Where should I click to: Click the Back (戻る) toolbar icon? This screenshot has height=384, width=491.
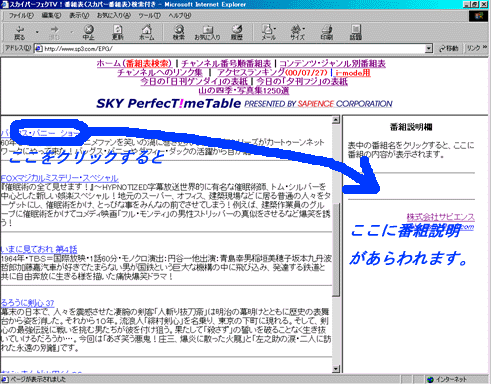click(x=19, y=32)
